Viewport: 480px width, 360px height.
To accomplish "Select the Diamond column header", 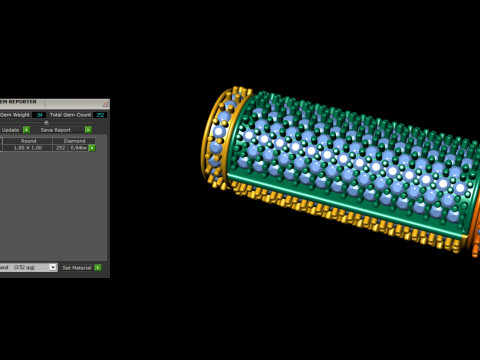I will click(x=74, y=141).
